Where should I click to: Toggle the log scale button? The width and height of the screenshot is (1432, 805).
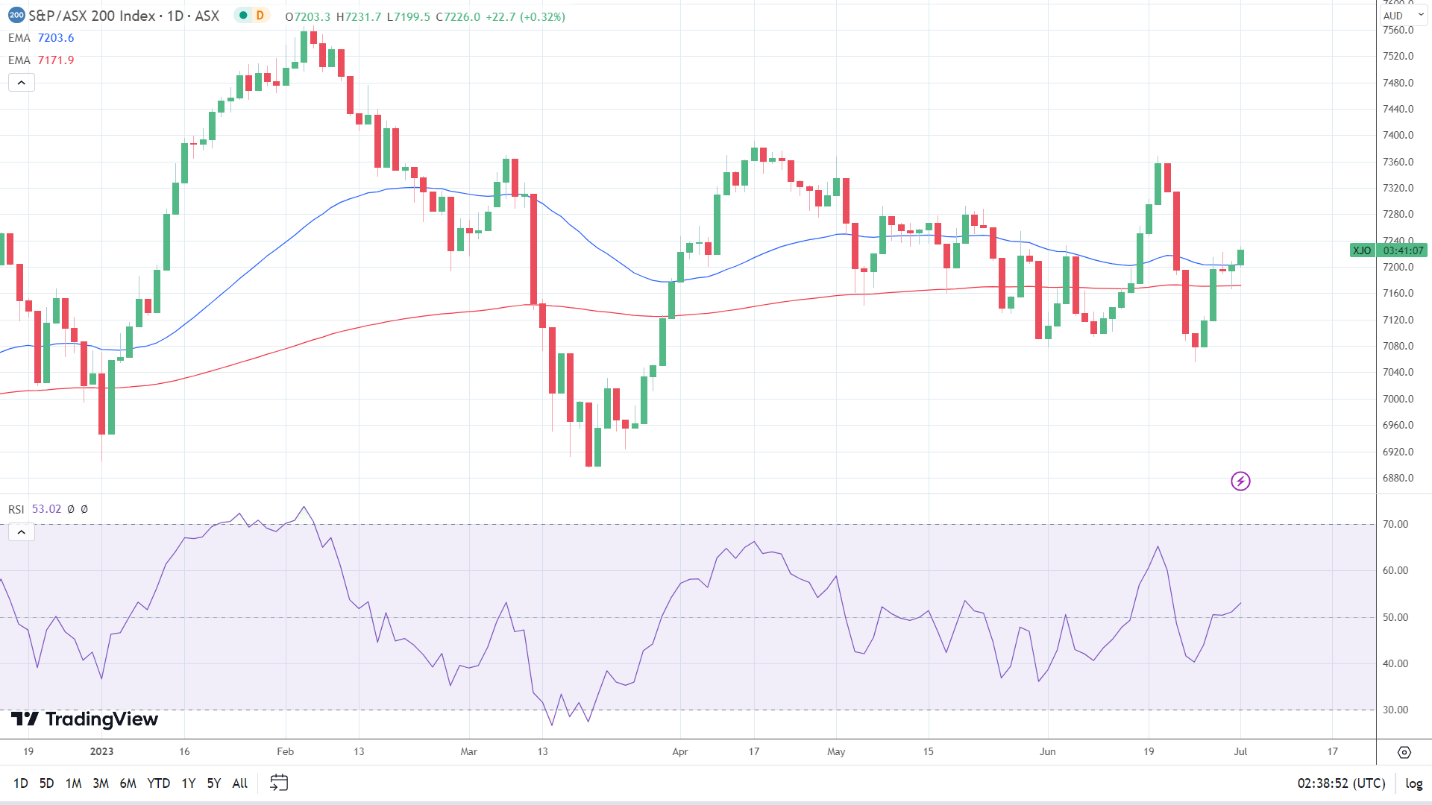click(x=1414, y=783)
